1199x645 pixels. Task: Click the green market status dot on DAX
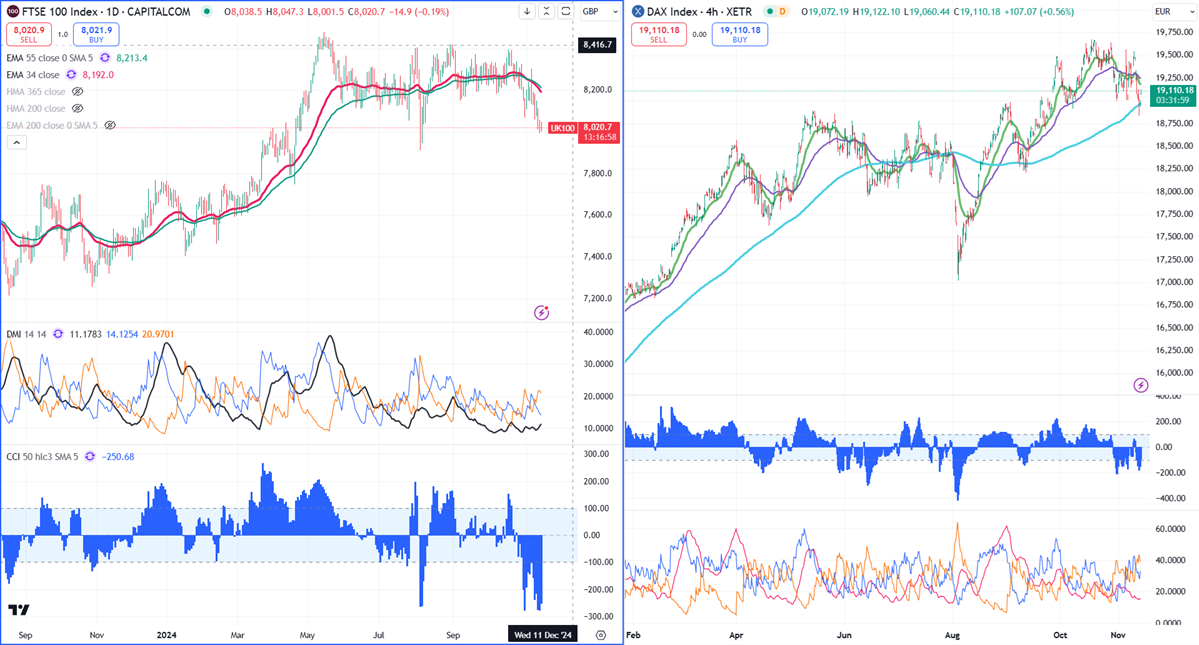[x=768, y=11]
